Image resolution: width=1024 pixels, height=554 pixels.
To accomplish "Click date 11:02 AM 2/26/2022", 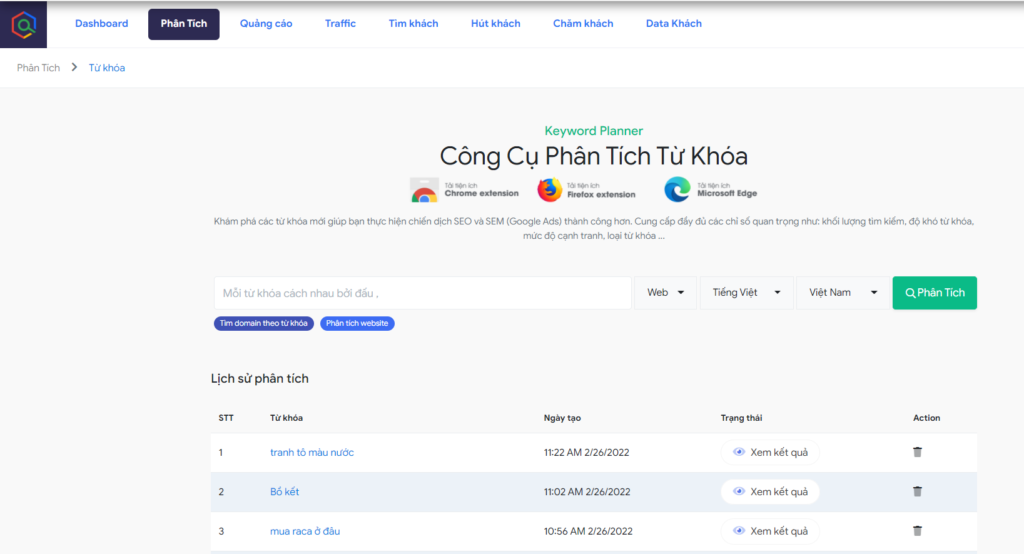I will [x=587, y=492].
